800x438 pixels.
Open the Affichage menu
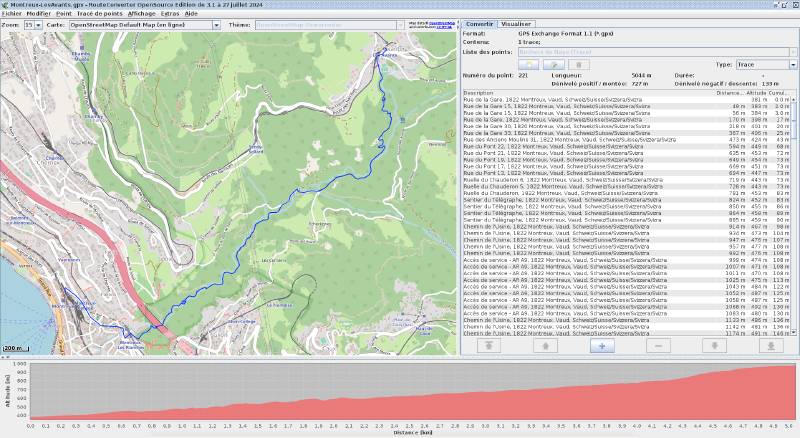141,14
